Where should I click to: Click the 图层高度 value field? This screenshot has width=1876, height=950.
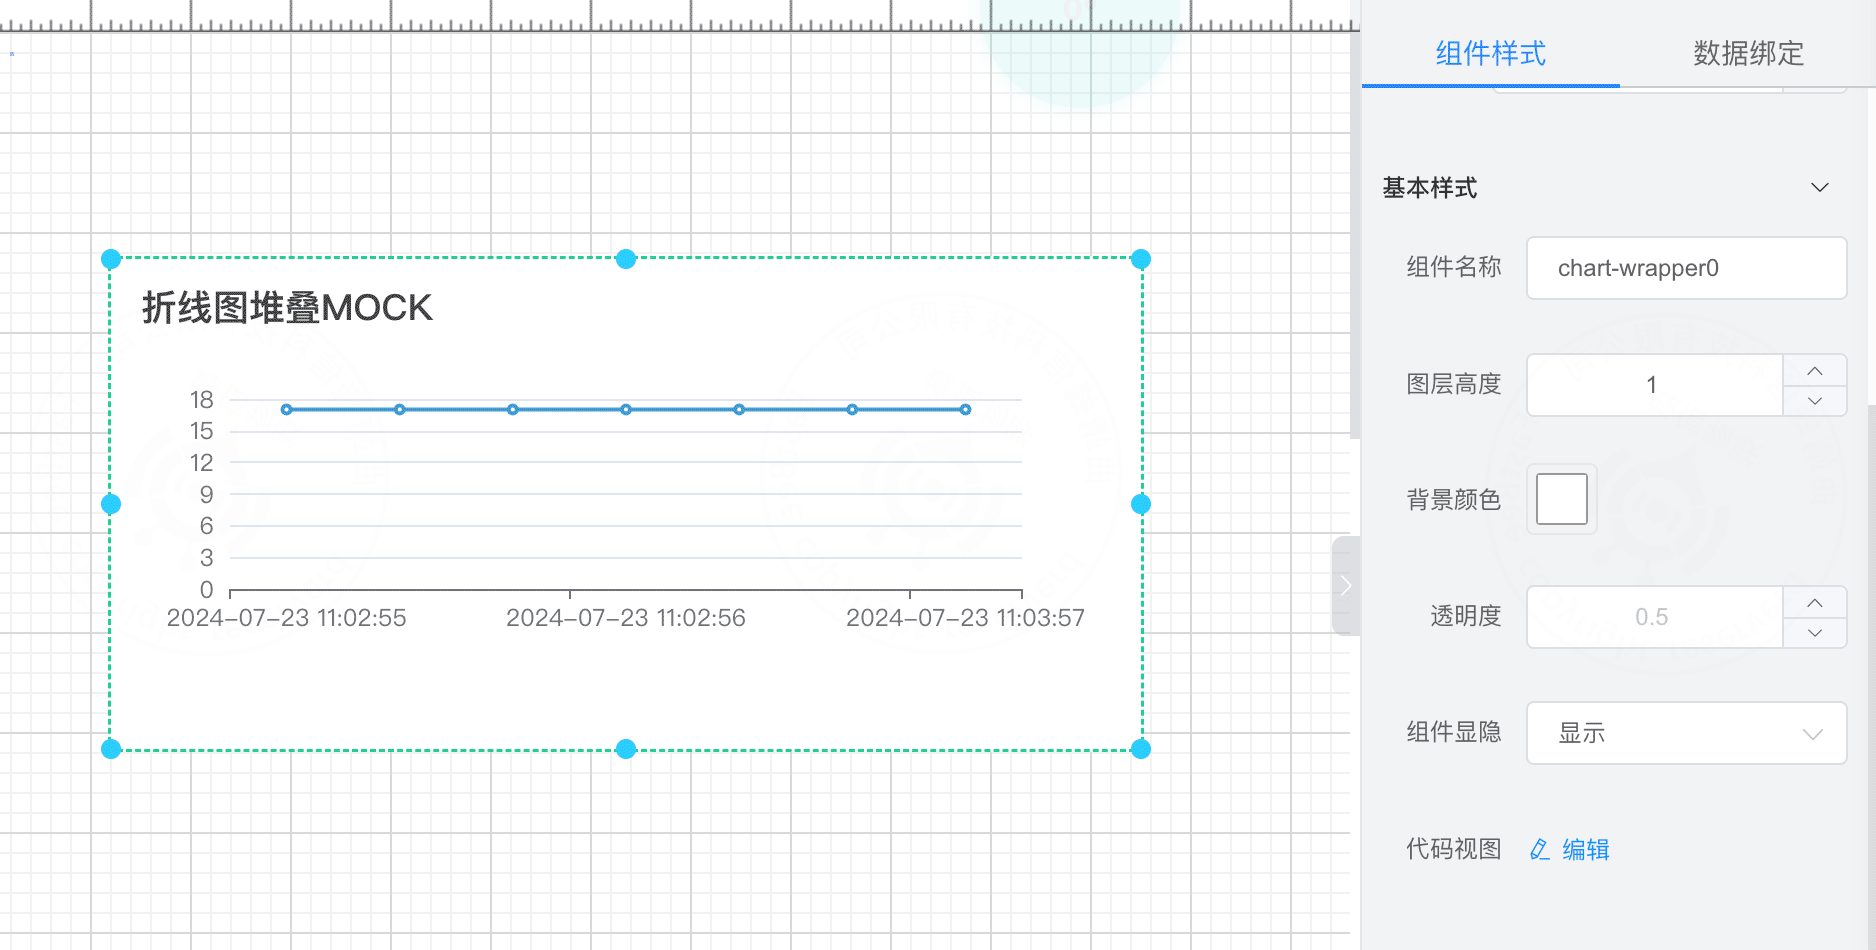tap(1655, 385)
